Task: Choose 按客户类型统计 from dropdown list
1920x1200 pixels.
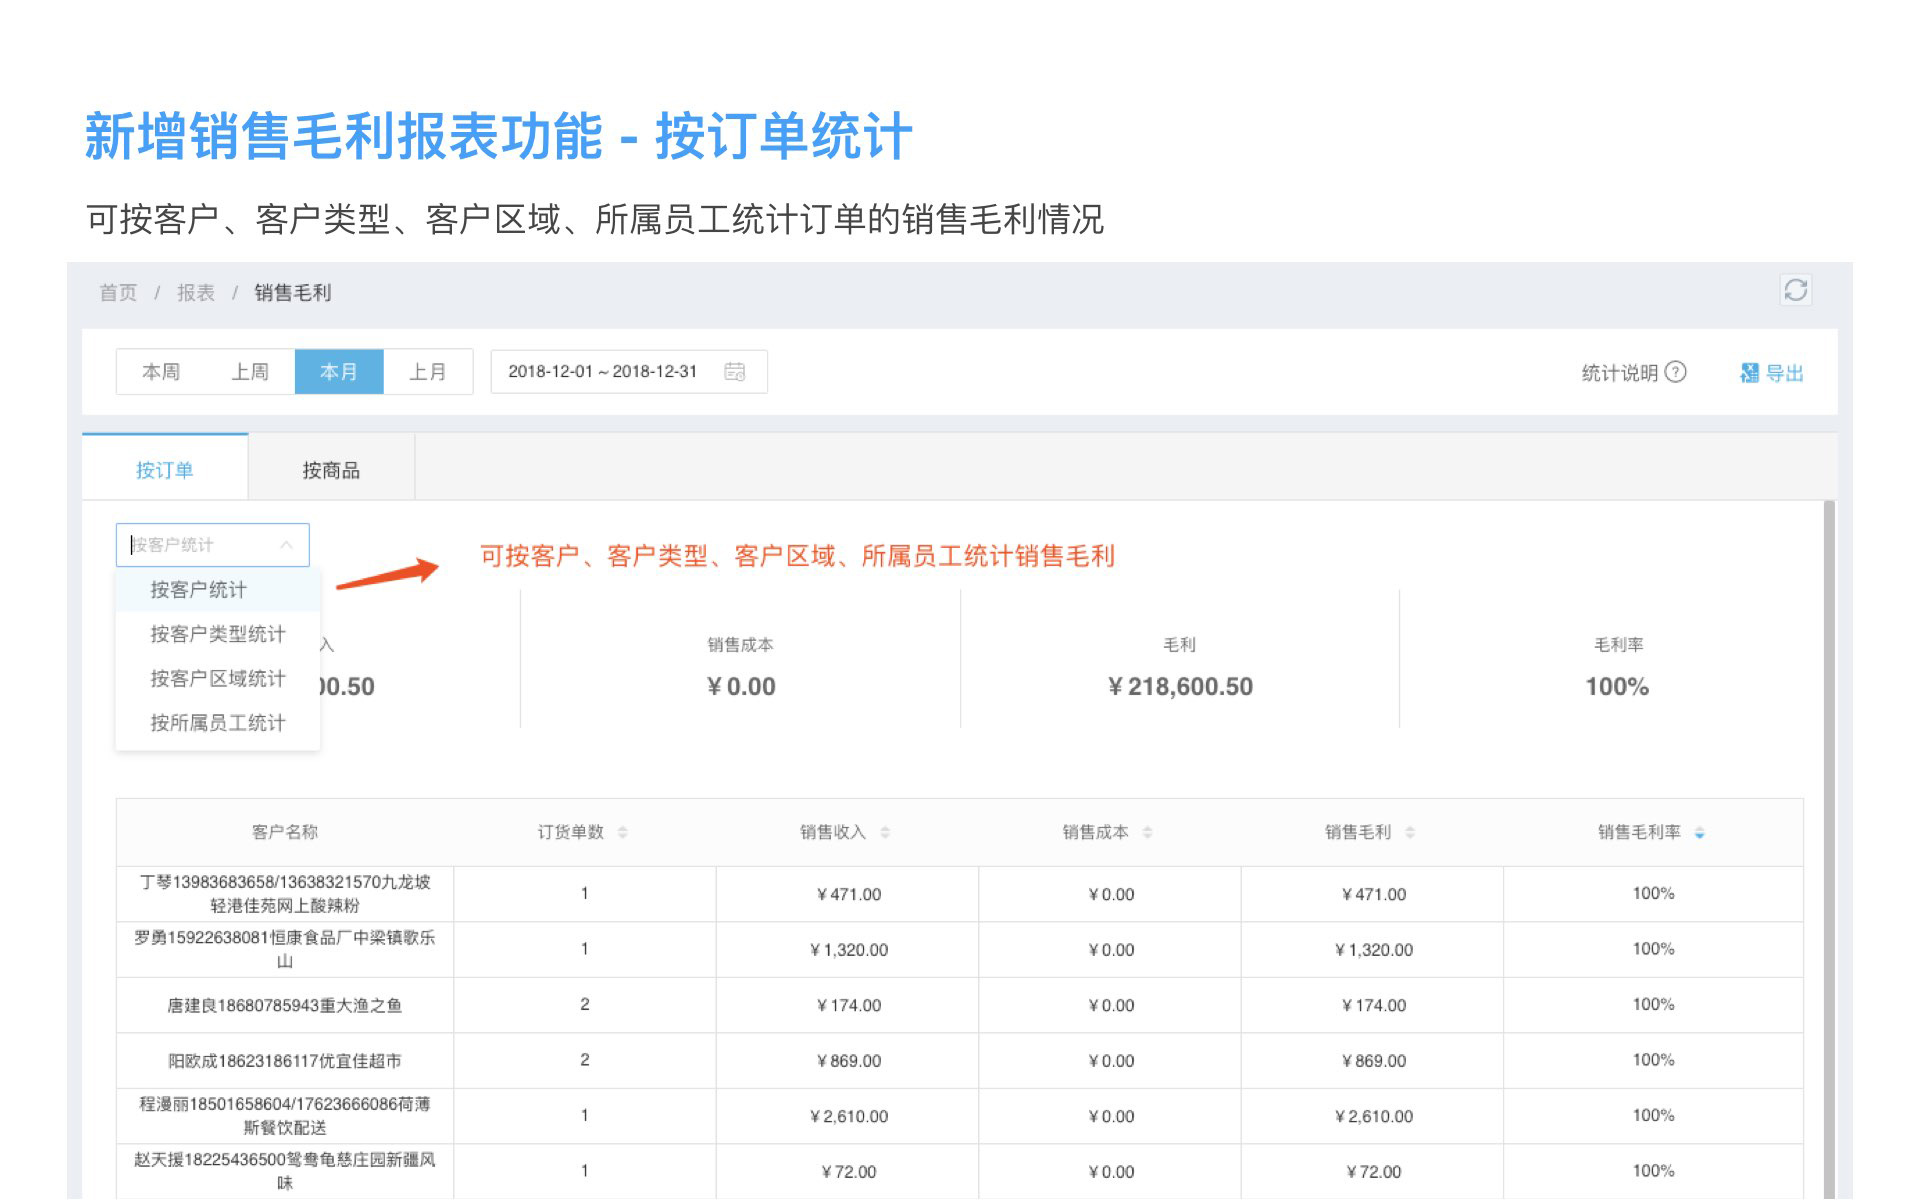Action: tap(217, 634)
